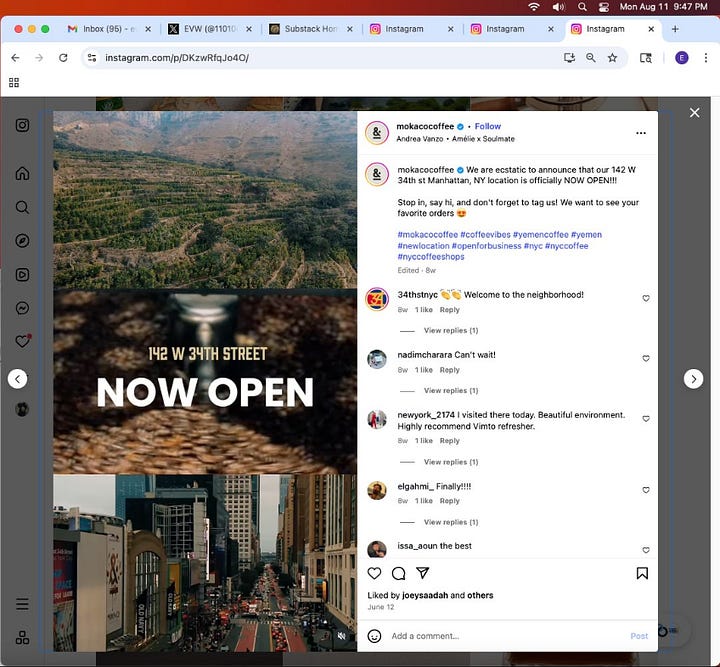
Task: Open the Reels icon in the sidebar
Action: click(22, 275)
